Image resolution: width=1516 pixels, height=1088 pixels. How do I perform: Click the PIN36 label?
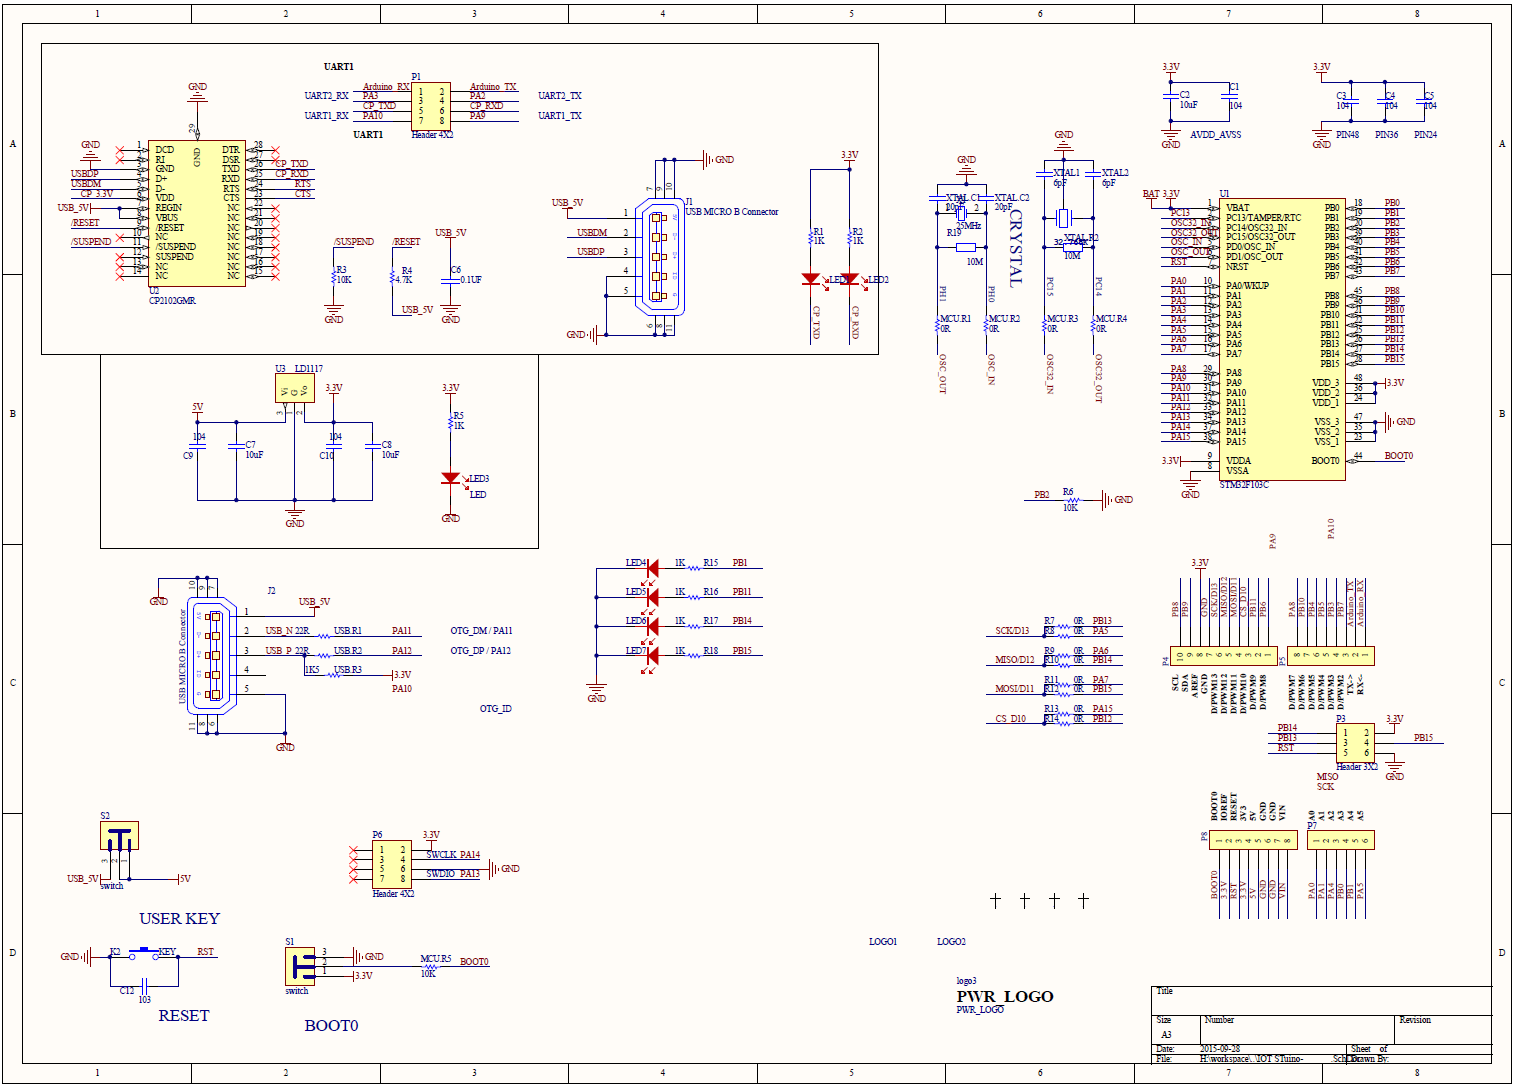tap(1386, 135)
